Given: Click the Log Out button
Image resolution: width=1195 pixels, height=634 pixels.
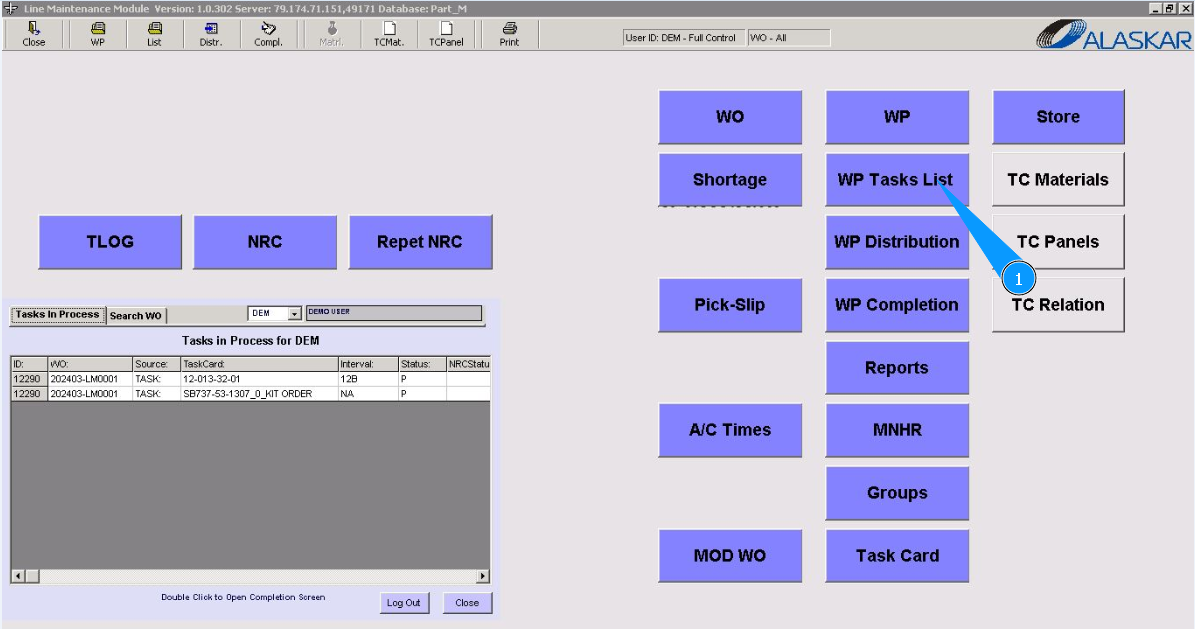Looking at the screenshot, I should pos(404,603).
